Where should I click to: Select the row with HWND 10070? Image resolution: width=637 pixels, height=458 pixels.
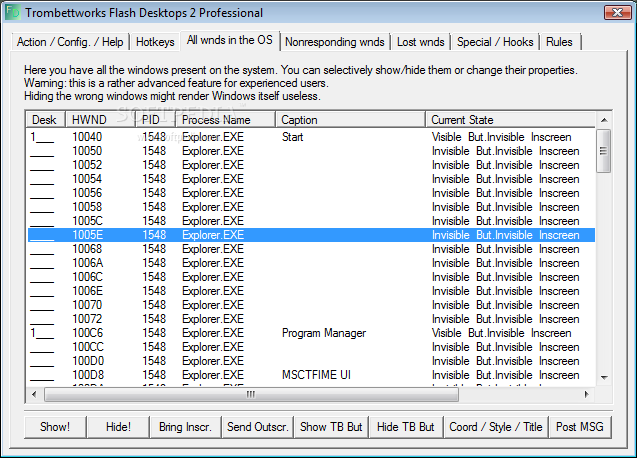(311, 305)
